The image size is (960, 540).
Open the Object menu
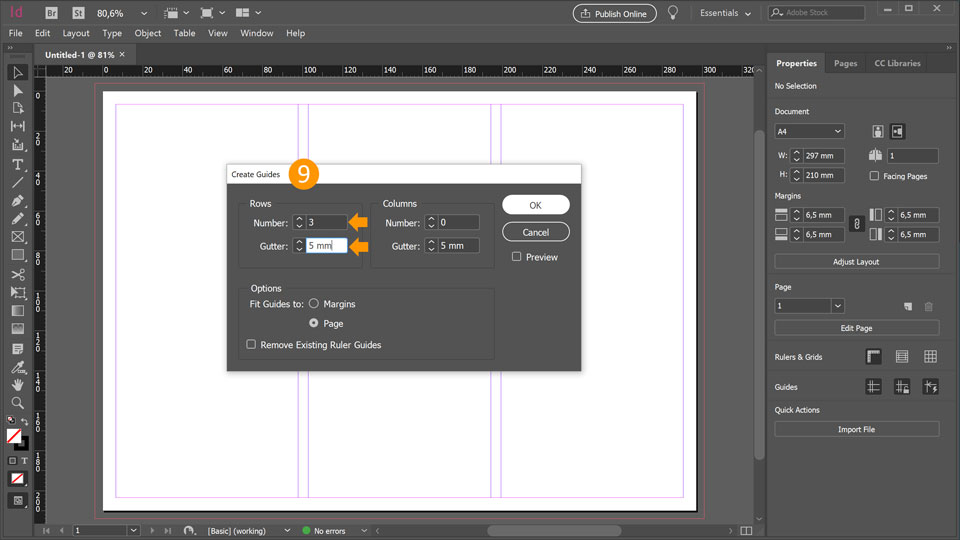[148, 33]
